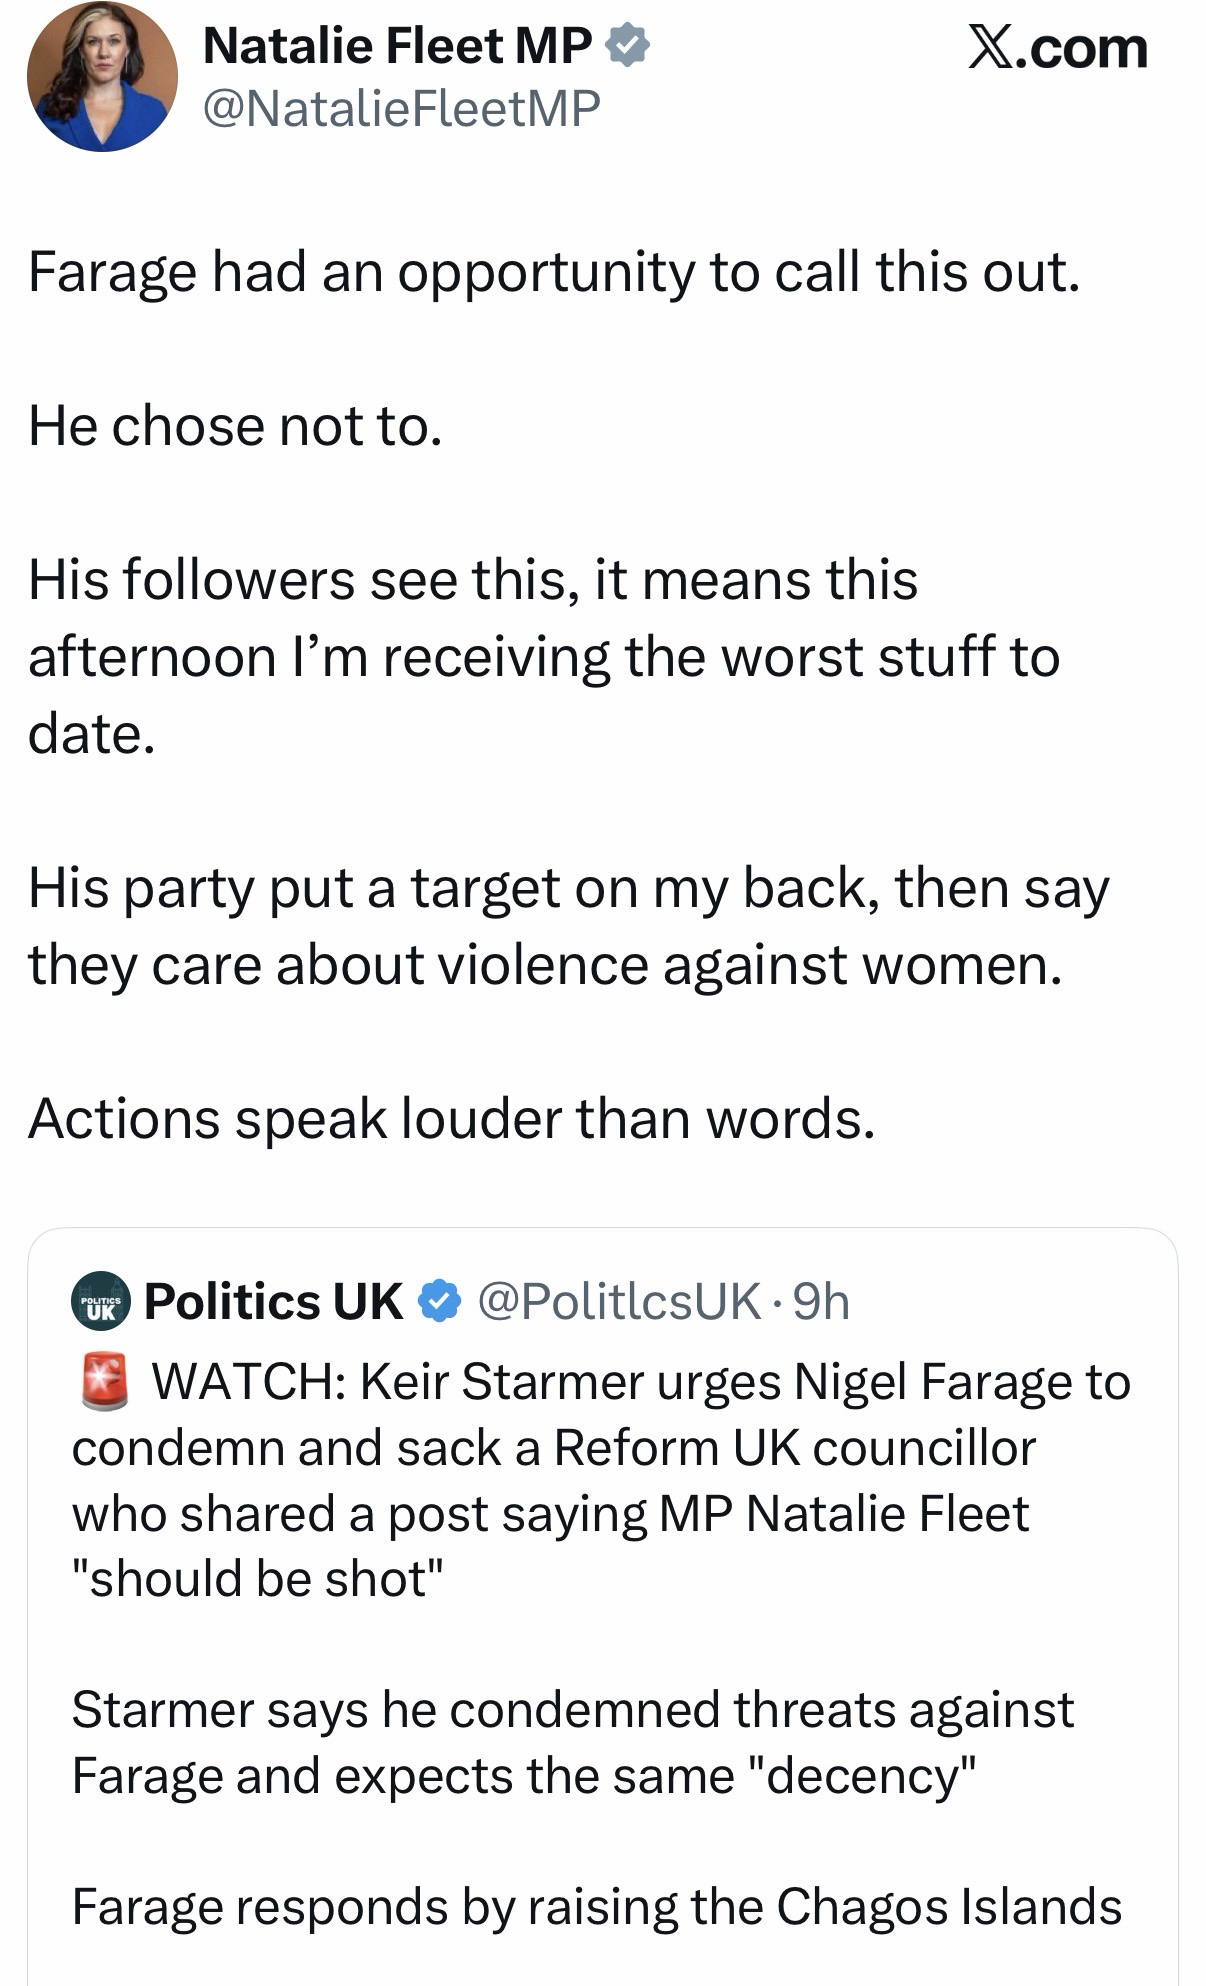Click the Politics UK account name
Viewport: 1206px width, 1986px height.
pyautogui.click(x=273, y=1302)
